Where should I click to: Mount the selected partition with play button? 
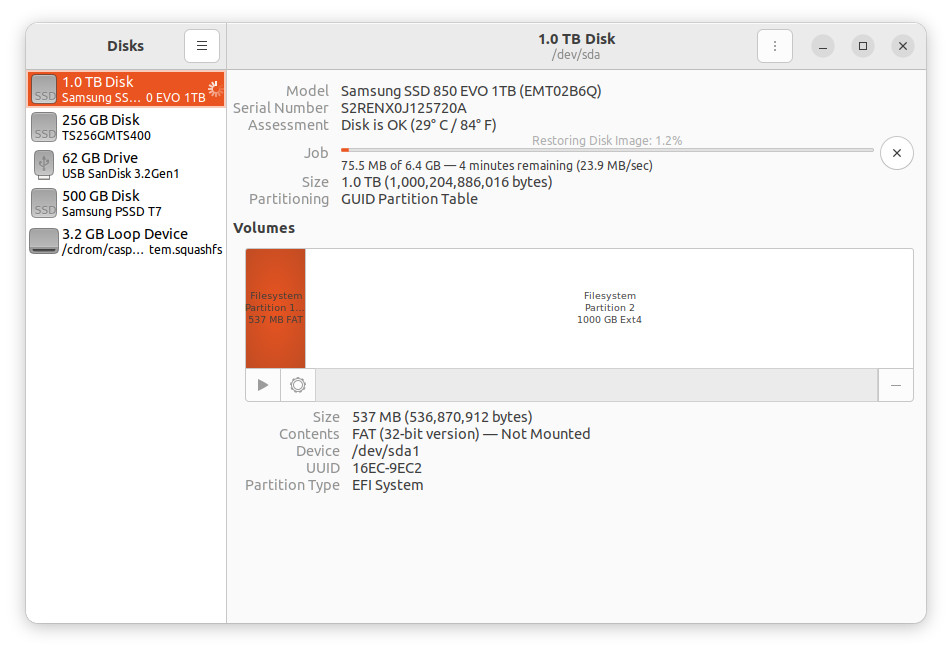pos(263,385)
